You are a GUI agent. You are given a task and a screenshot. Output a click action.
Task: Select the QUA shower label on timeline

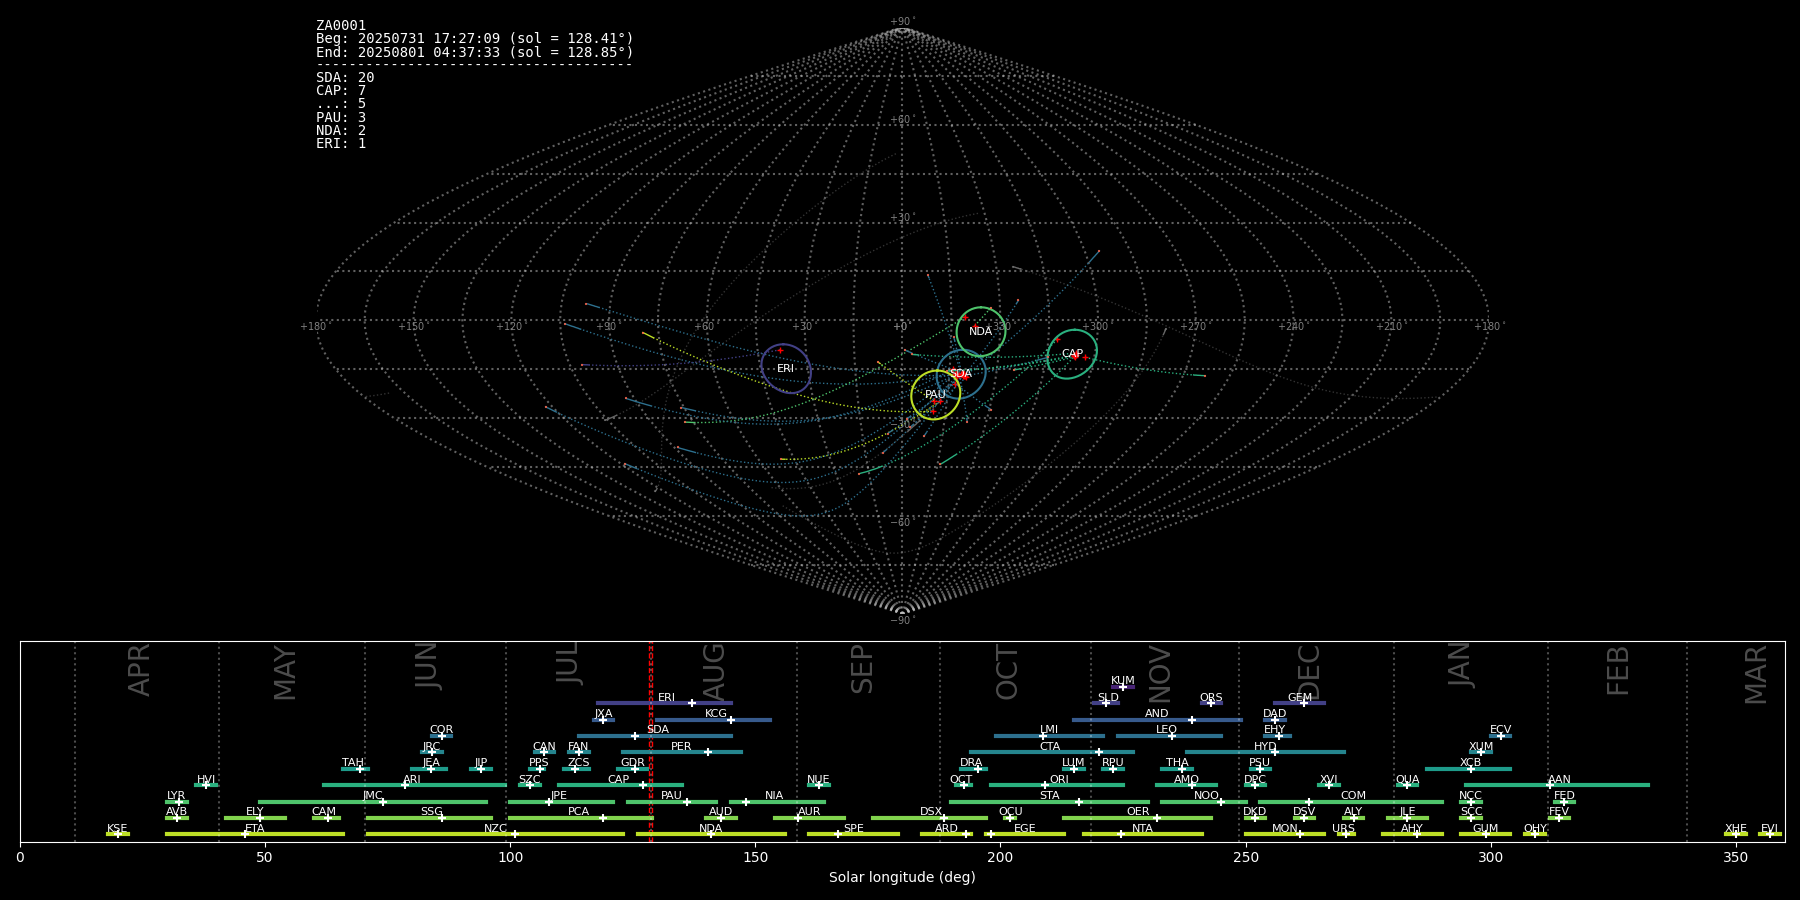point(1408,780)
